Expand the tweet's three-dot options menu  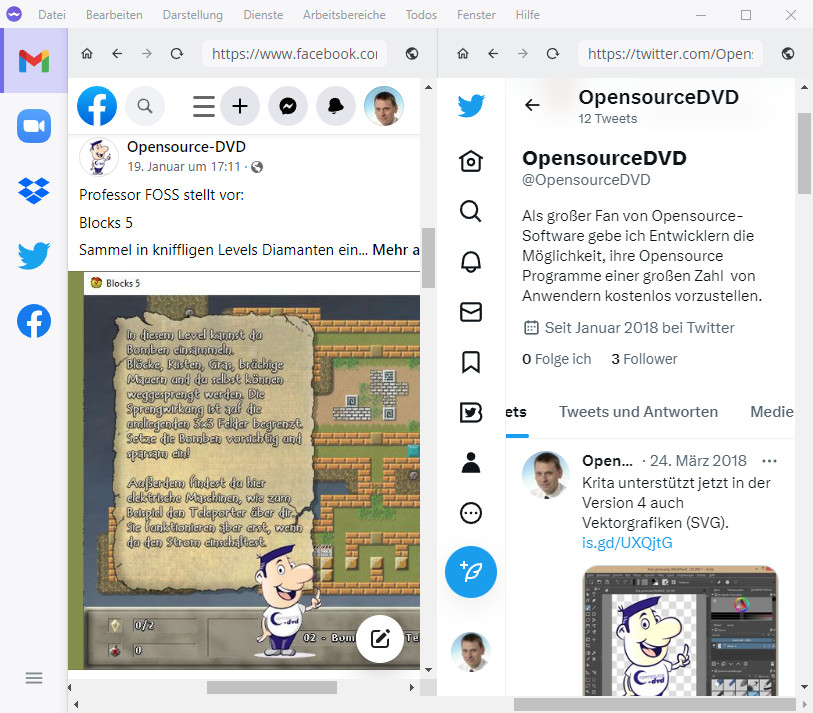pyautogui.click(x=769, y=461)
